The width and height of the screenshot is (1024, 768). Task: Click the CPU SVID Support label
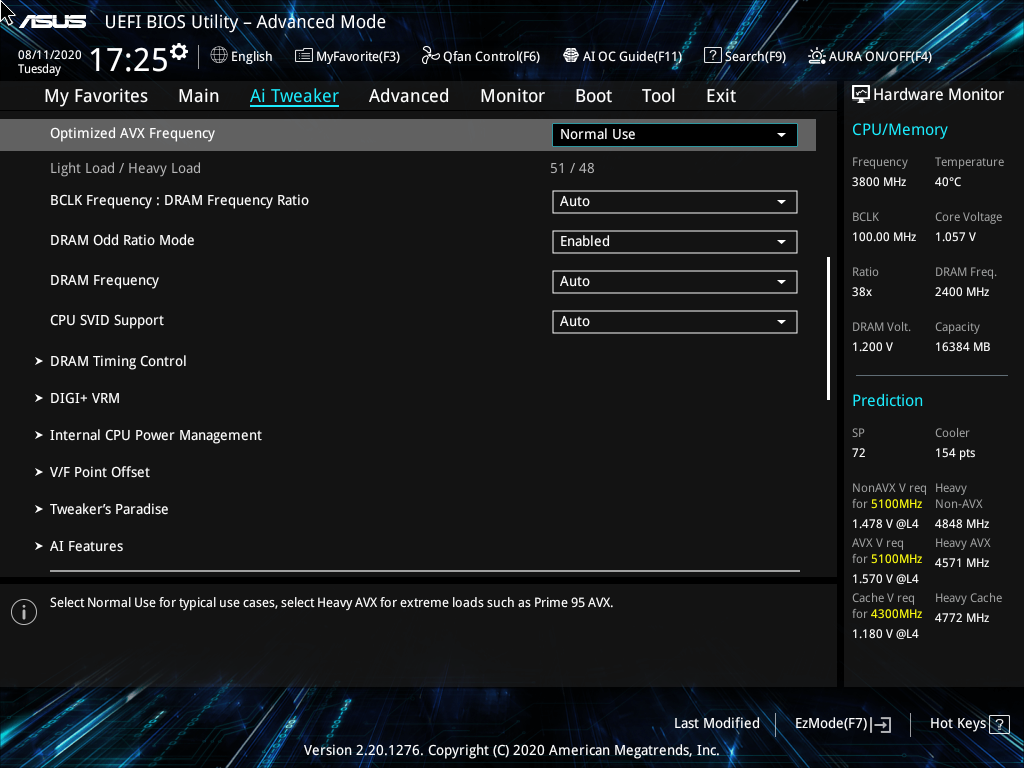tap(107, 321)
